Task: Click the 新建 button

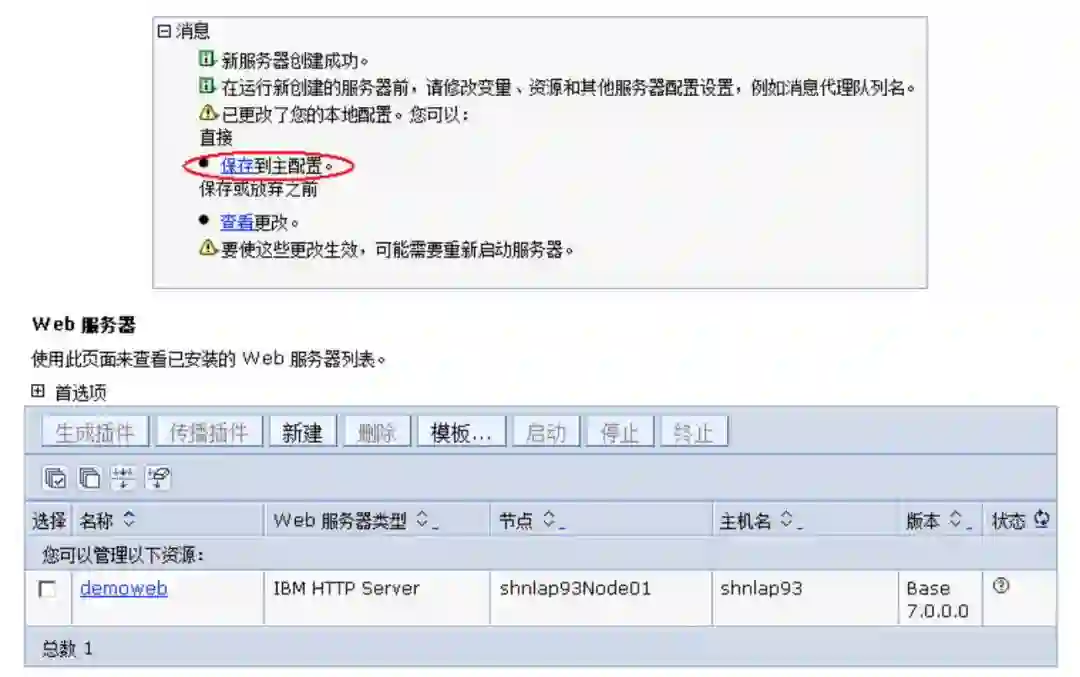Action: [302, 433]
